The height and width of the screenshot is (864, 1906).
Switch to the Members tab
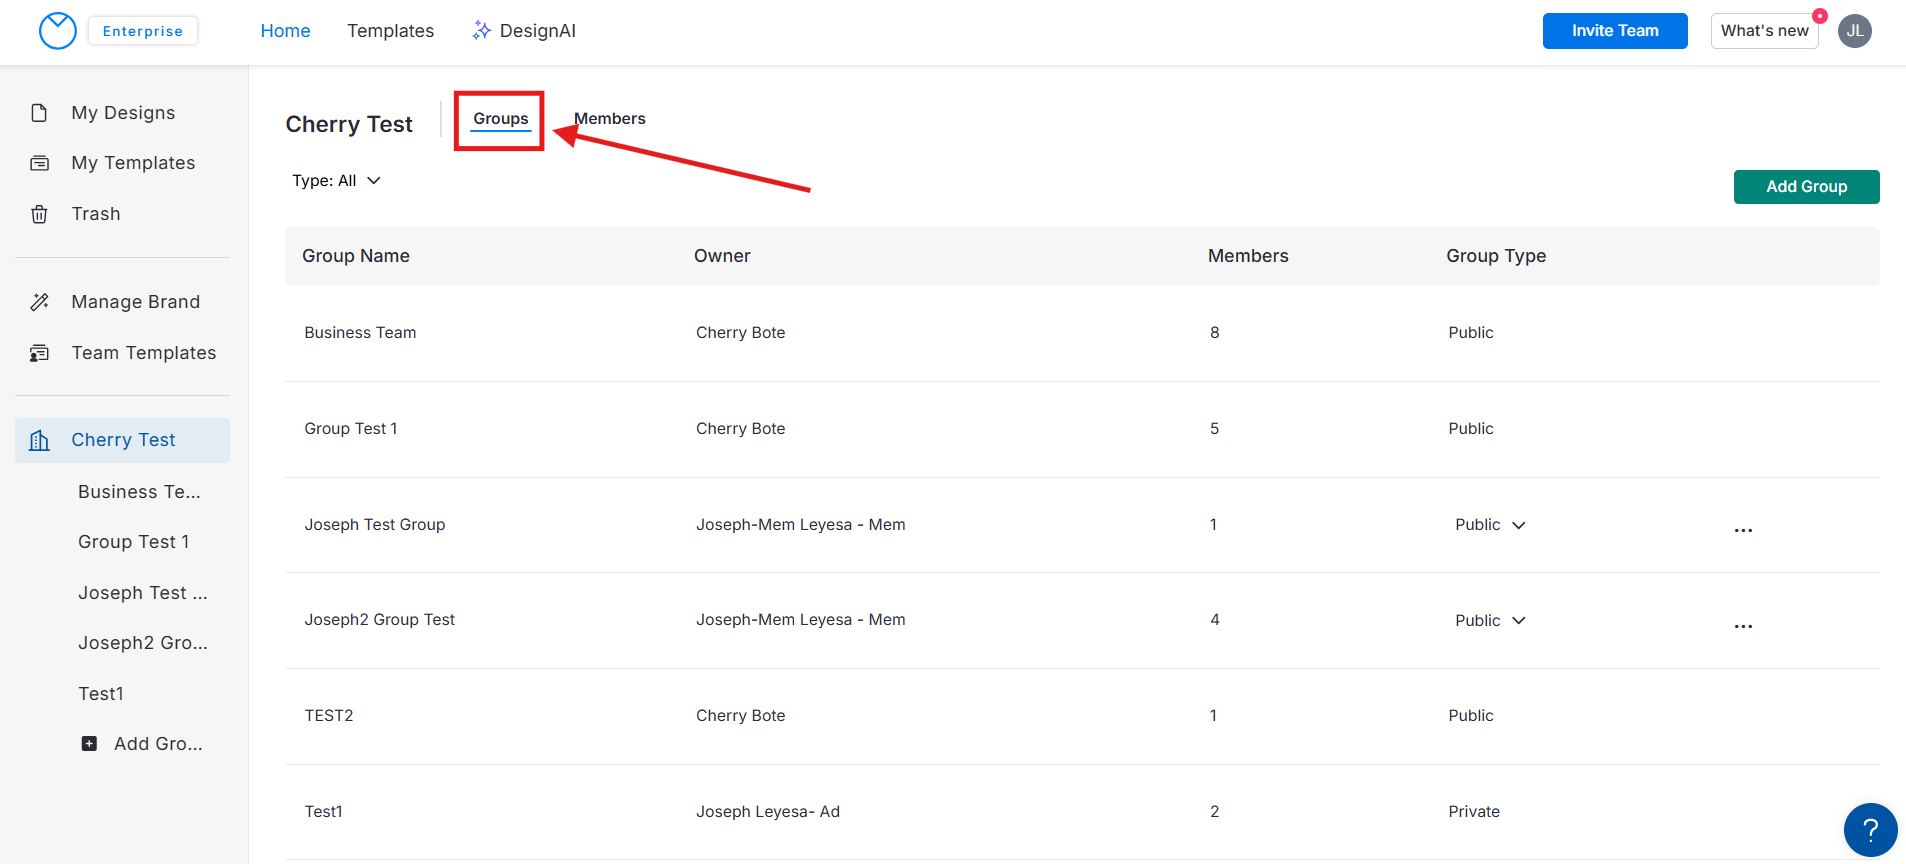(x=610, y=119)
